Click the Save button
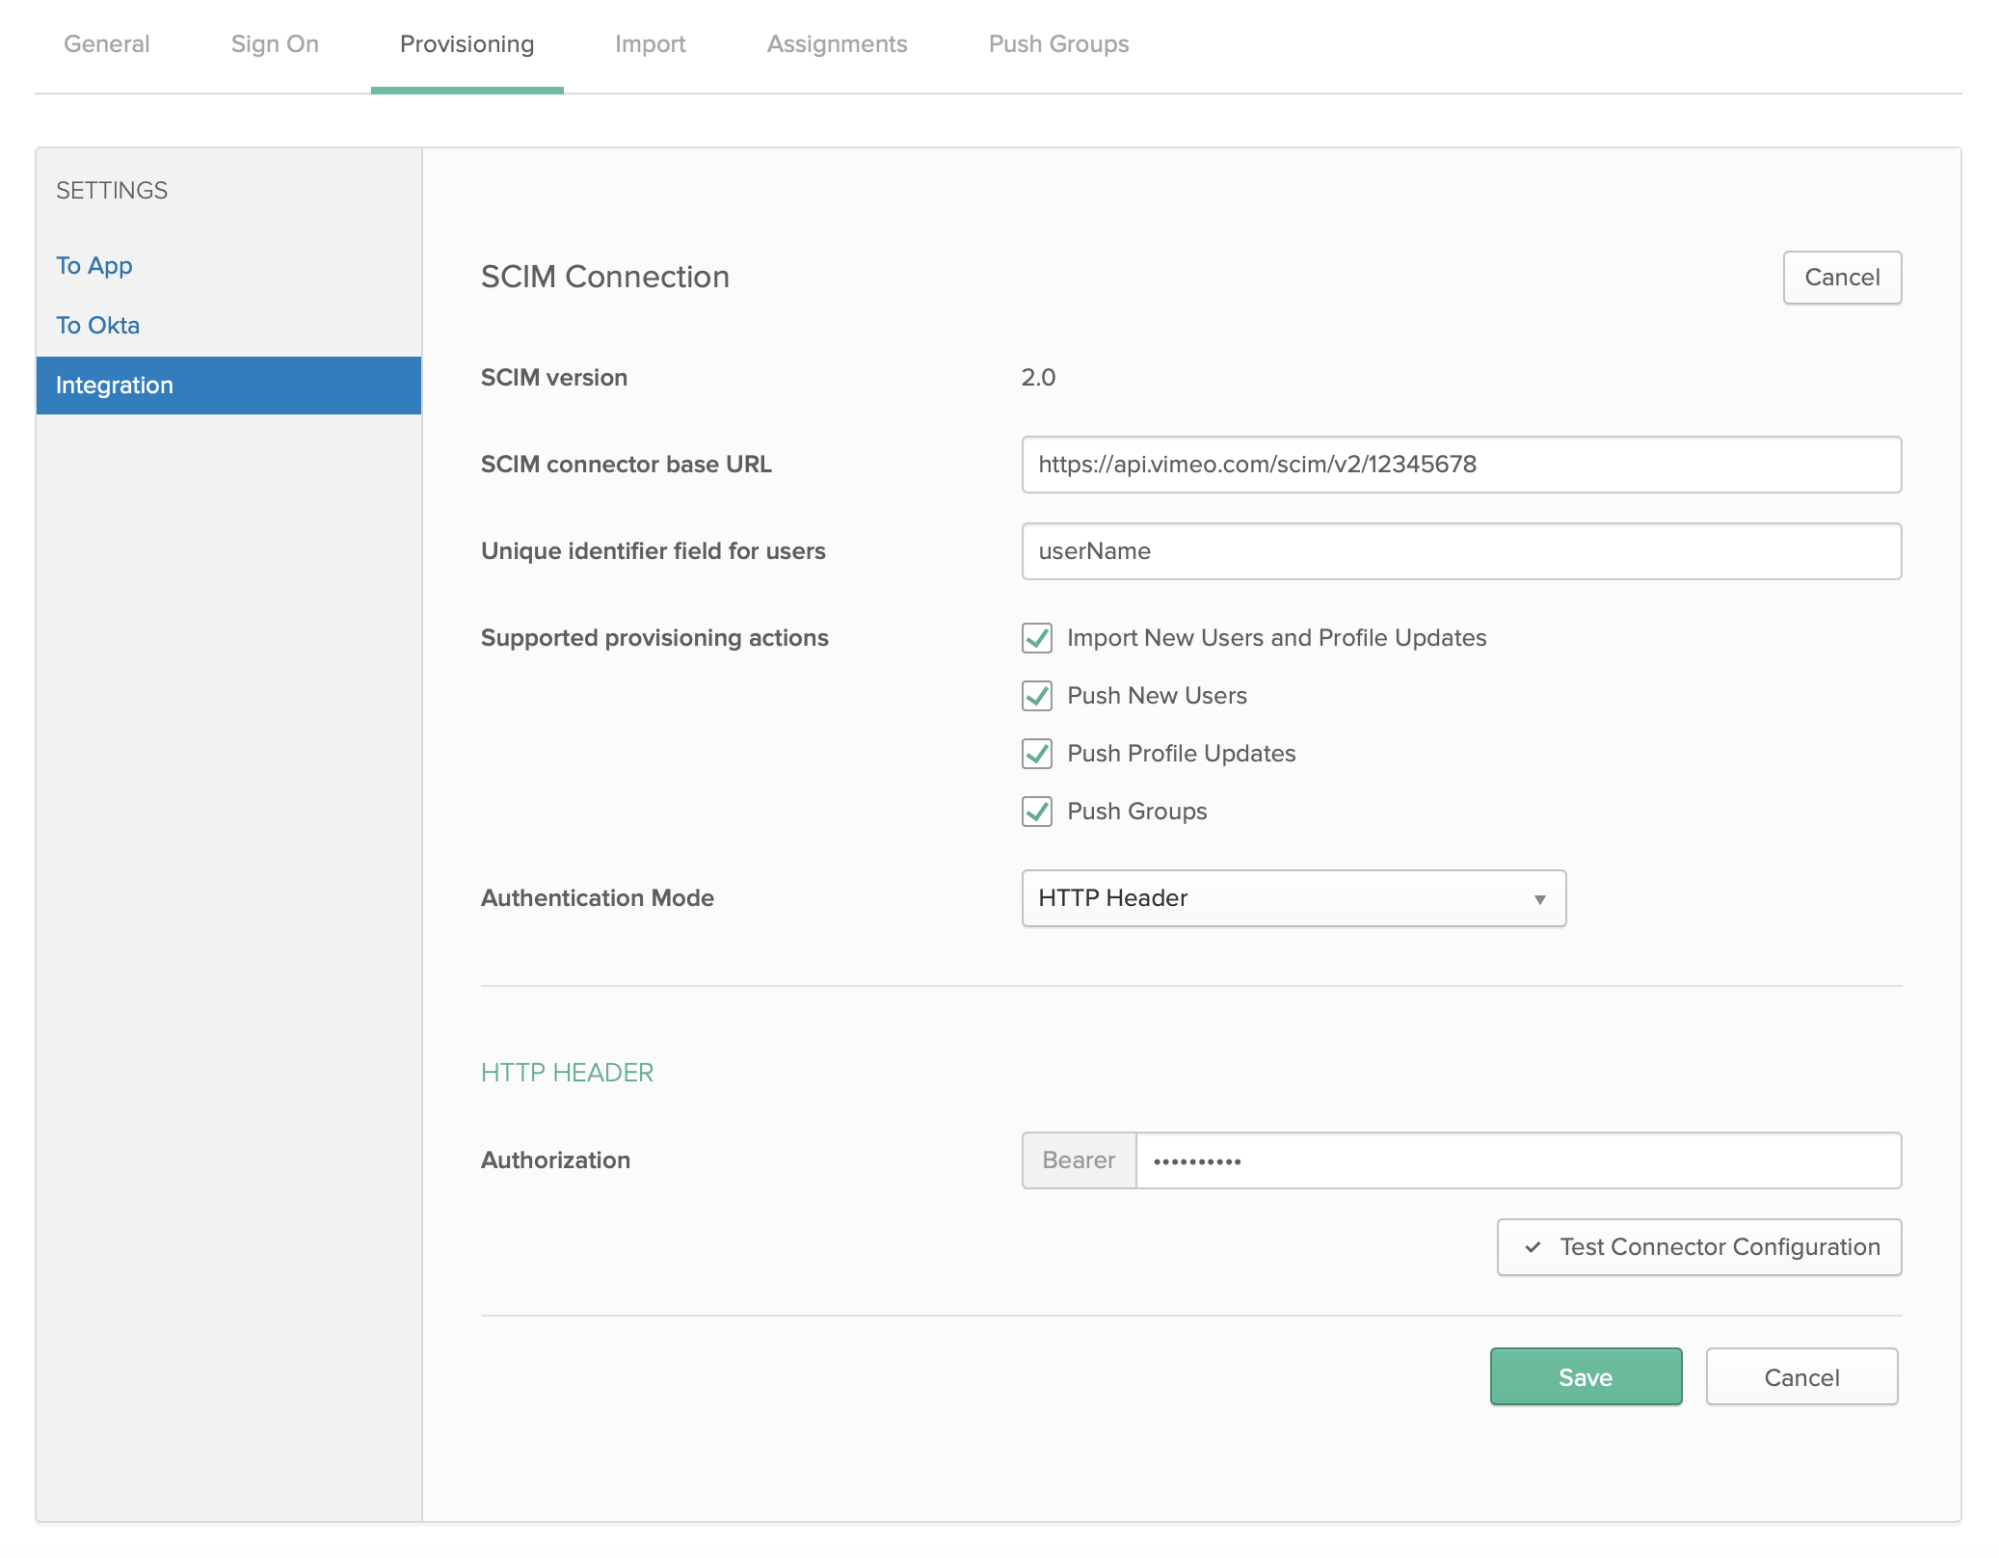The image size is (1999, 1558). tap(1585, 1375)
